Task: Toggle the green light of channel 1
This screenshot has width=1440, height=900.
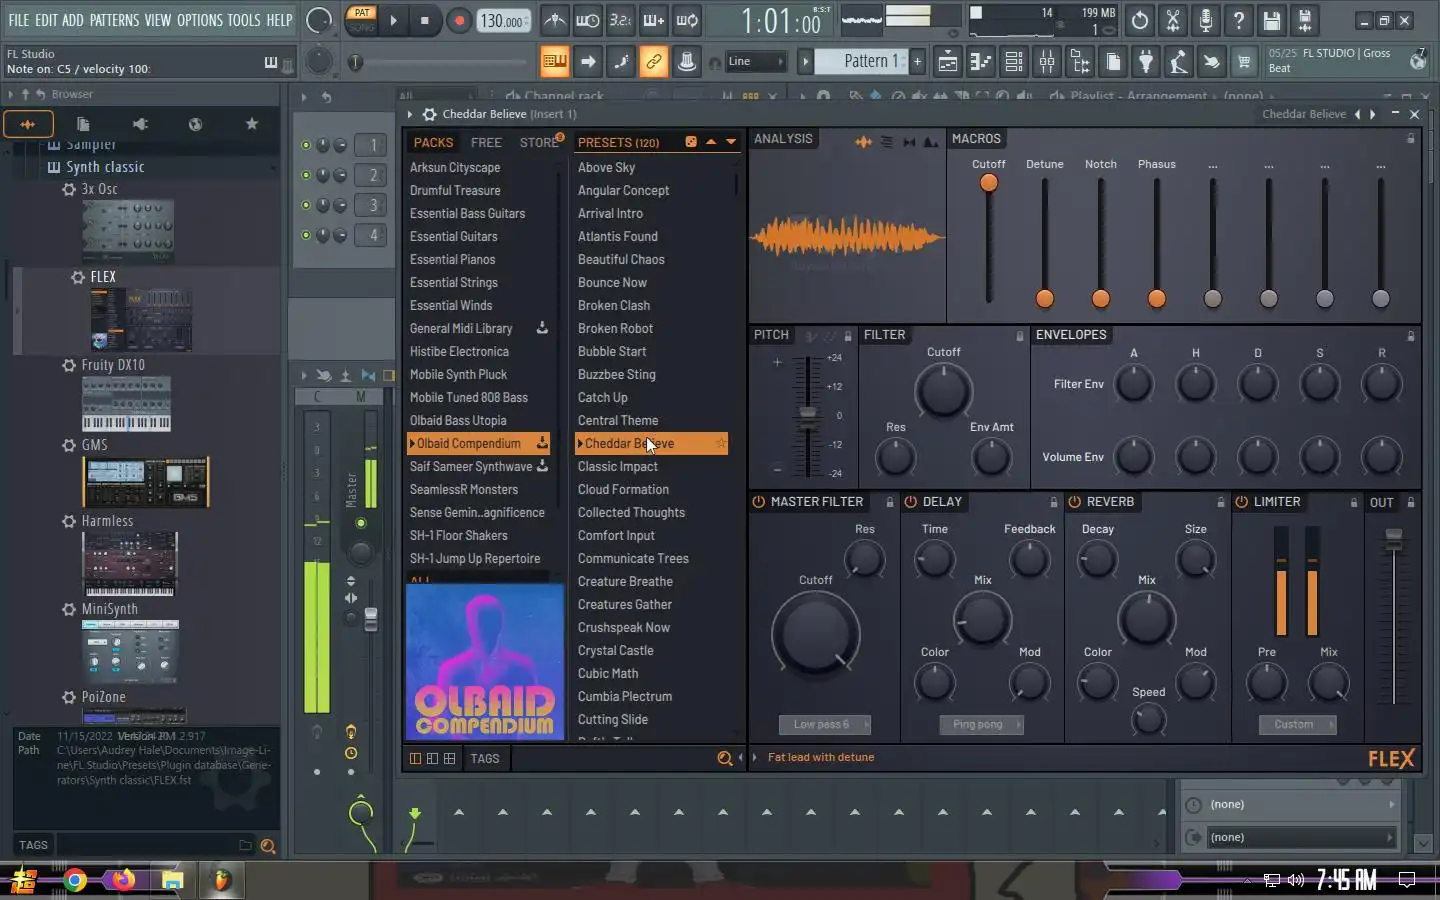Action: point(306,145)
